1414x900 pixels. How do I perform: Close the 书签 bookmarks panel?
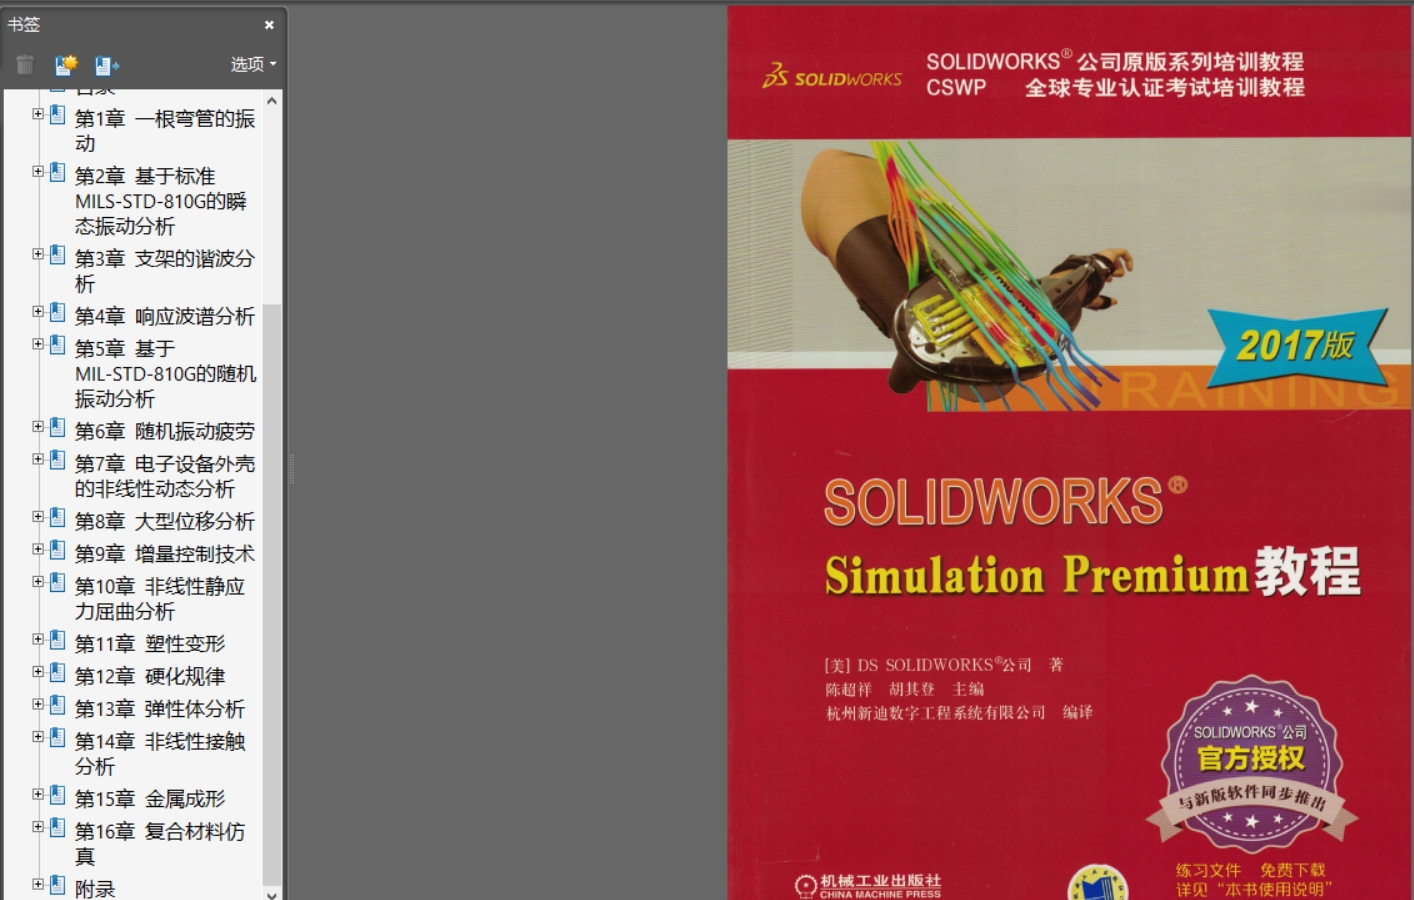point(269,25)
